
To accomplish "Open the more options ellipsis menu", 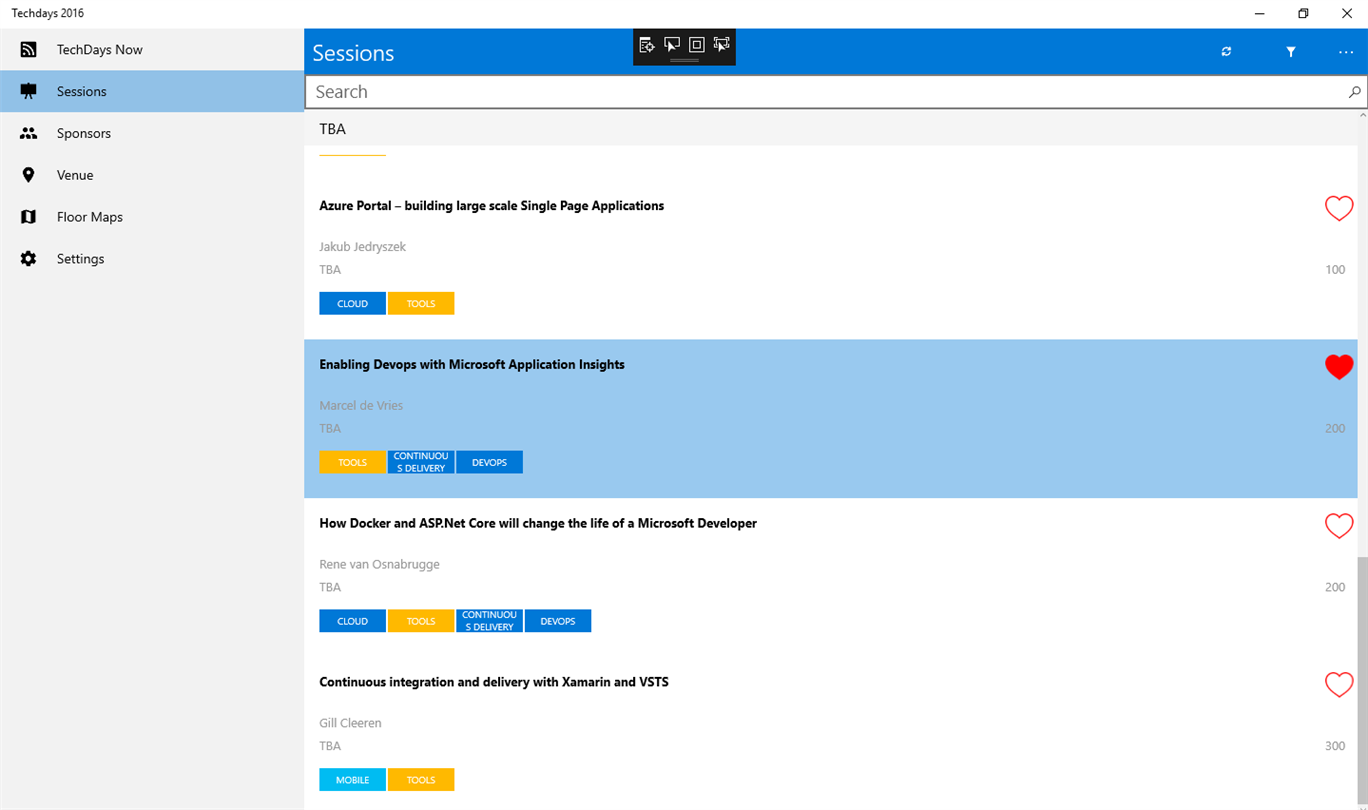I will (1346, 52).
